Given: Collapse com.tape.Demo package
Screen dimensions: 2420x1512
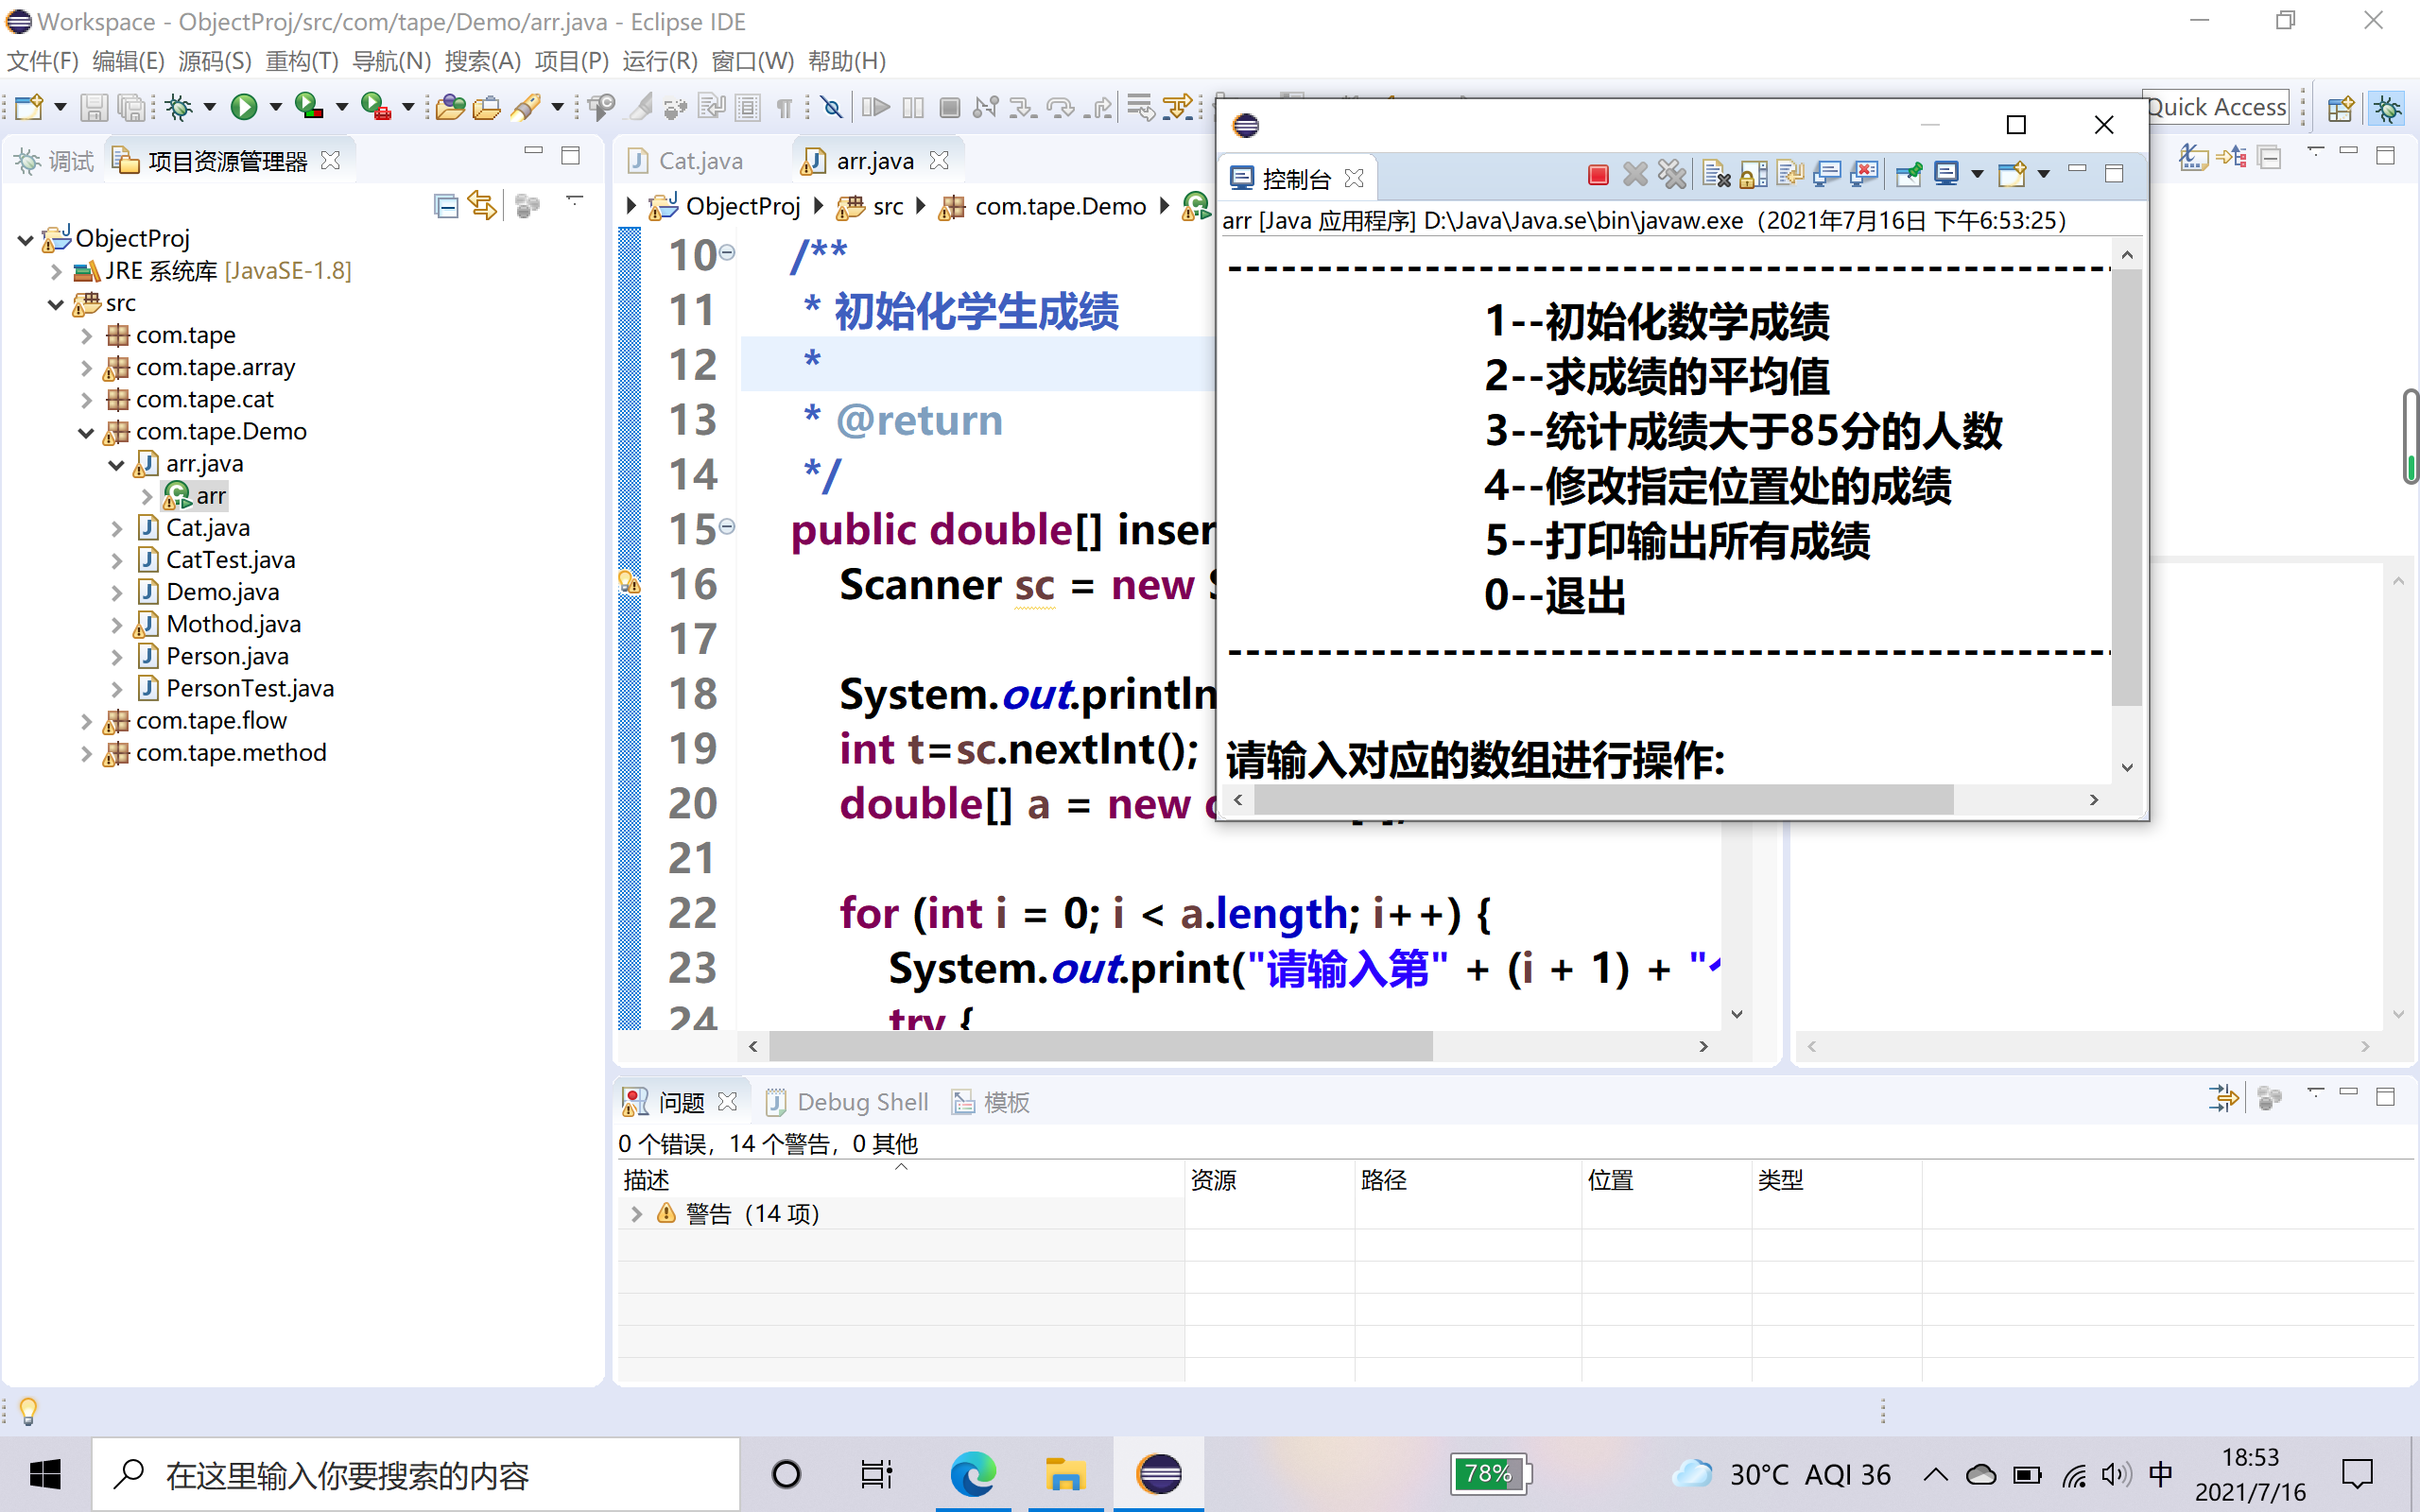Looking at the screenshot, I should 86,432.
